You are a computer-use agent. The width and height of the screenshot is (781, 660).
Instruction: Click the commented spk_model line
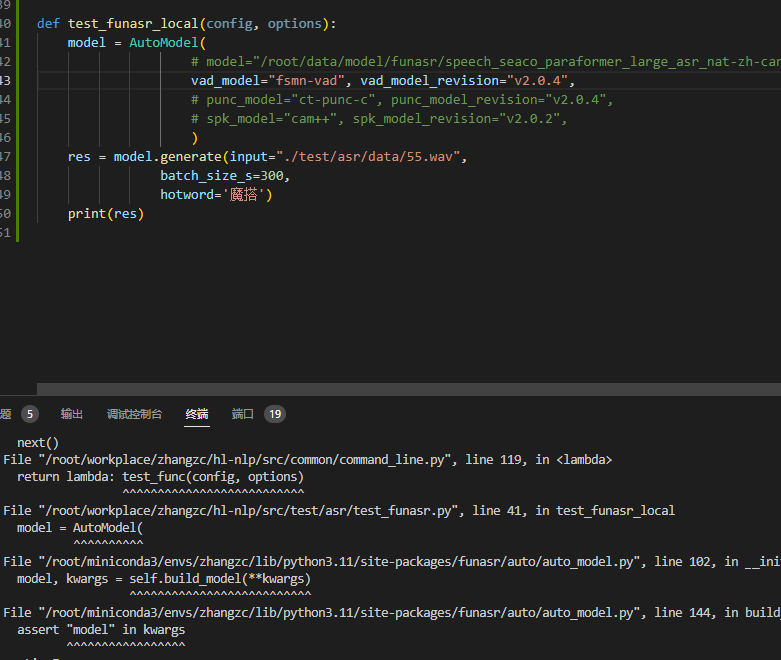(379, 119)
